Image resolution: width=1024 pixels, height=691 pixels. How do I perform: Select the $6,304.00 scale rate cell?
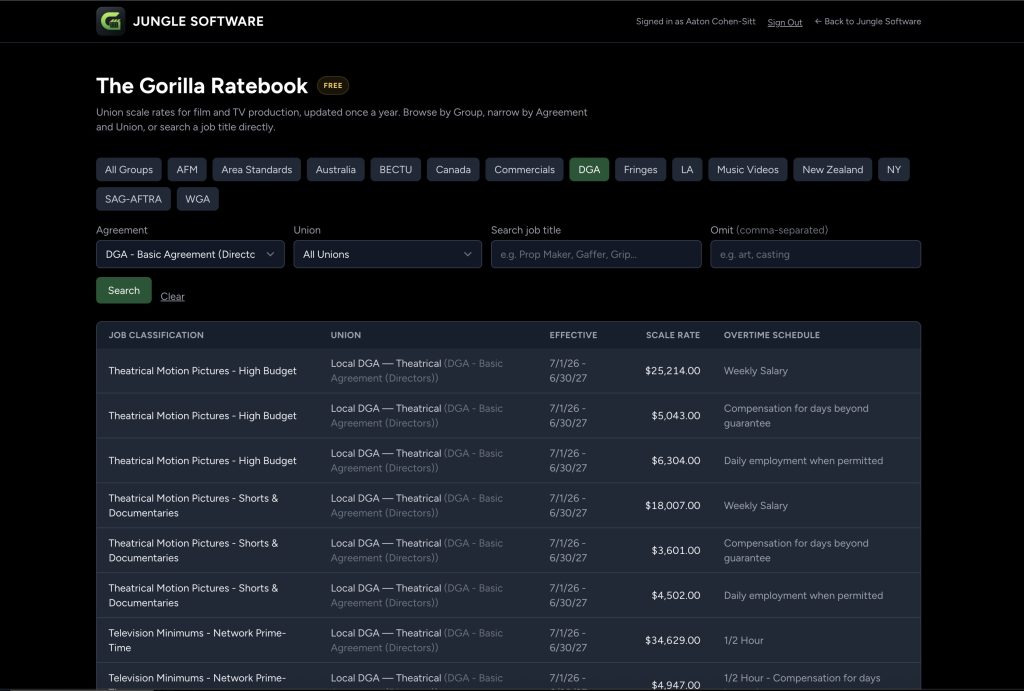point(676,460)
